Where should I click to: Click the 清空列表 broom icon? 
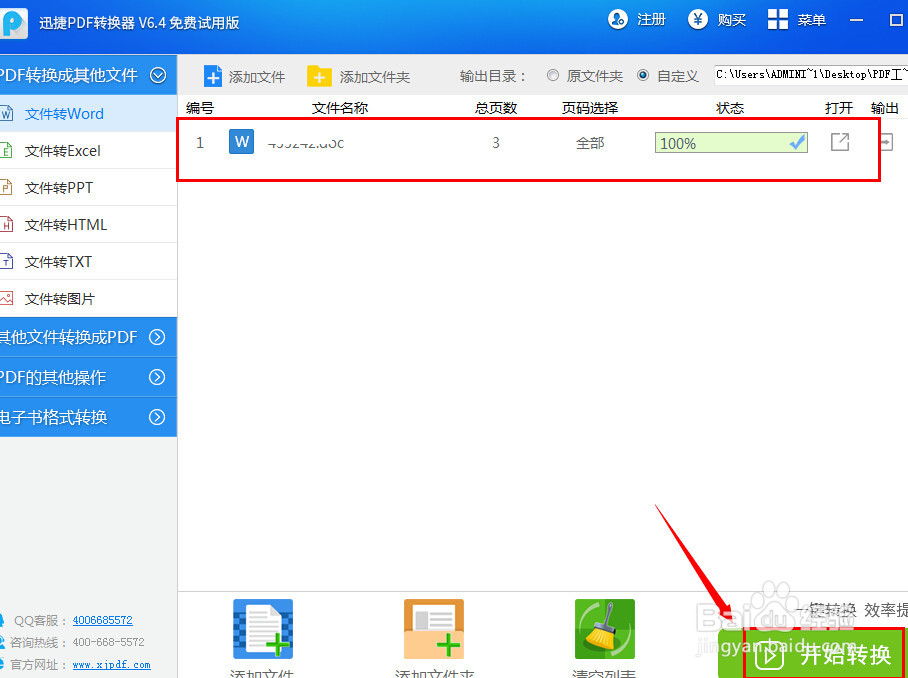(605, 629)
